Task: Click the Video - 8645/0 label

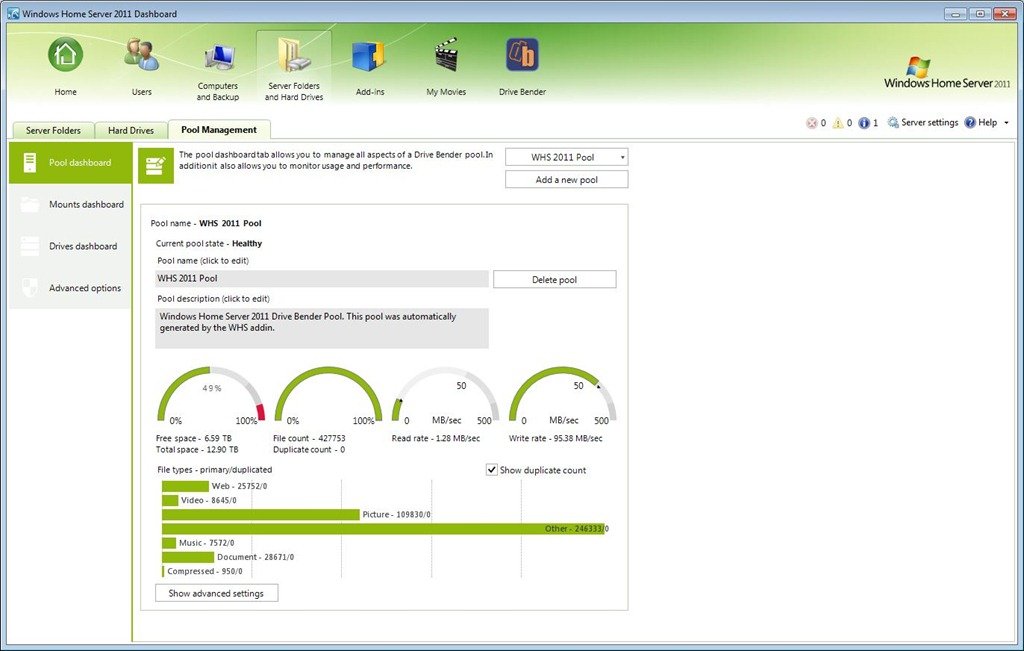Action: 209,501
